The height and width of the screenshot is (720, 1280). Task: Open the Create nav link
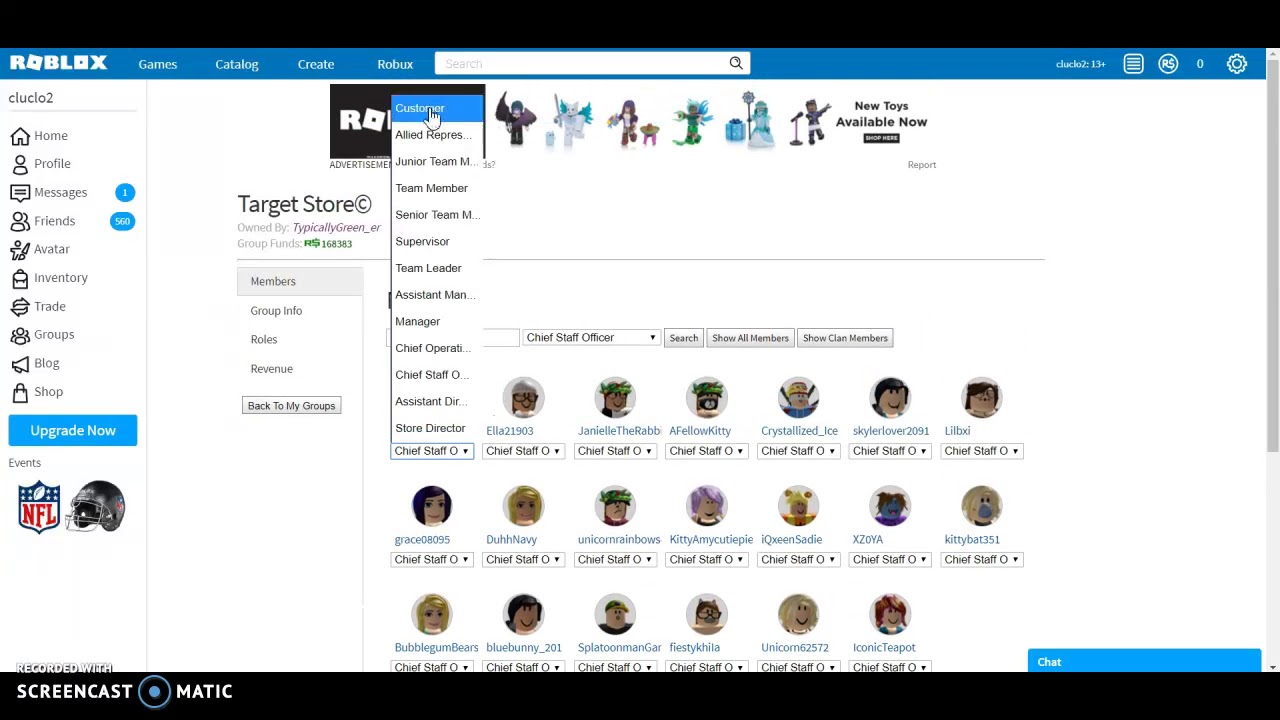click(316, 64)
